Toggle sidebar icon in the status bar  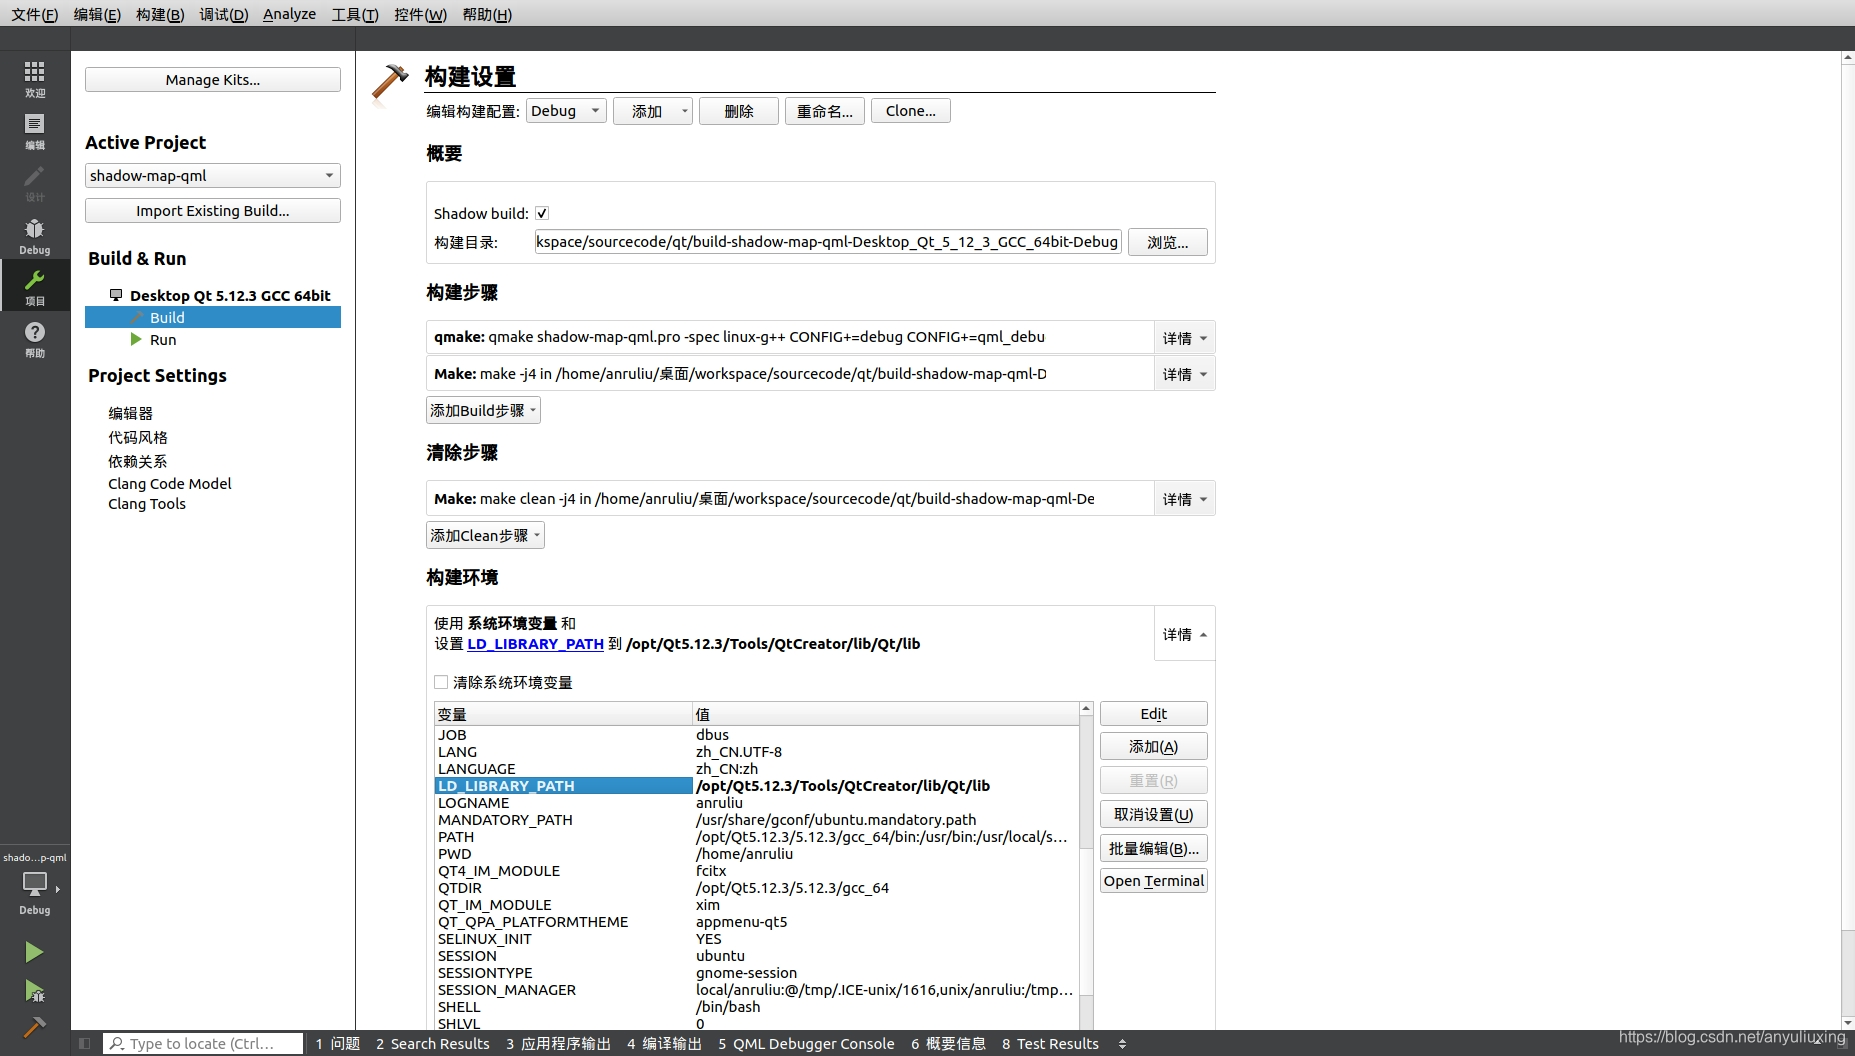coord(85,1044)
